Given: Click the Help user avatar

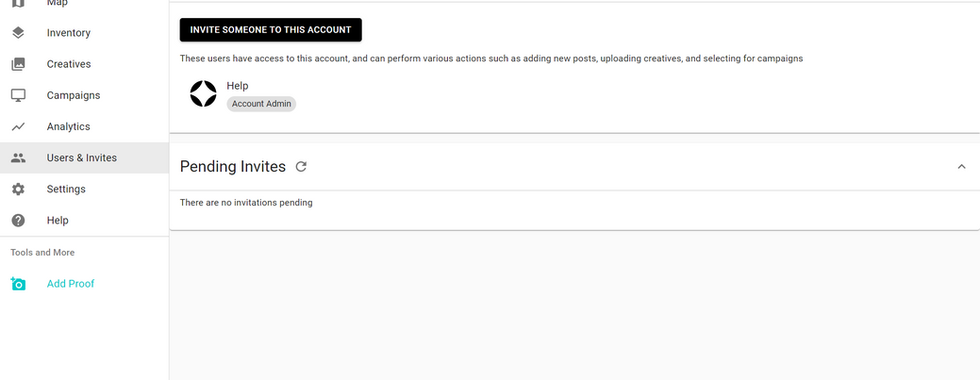Looking at the screenshot, I should click(x=203, y=94).
